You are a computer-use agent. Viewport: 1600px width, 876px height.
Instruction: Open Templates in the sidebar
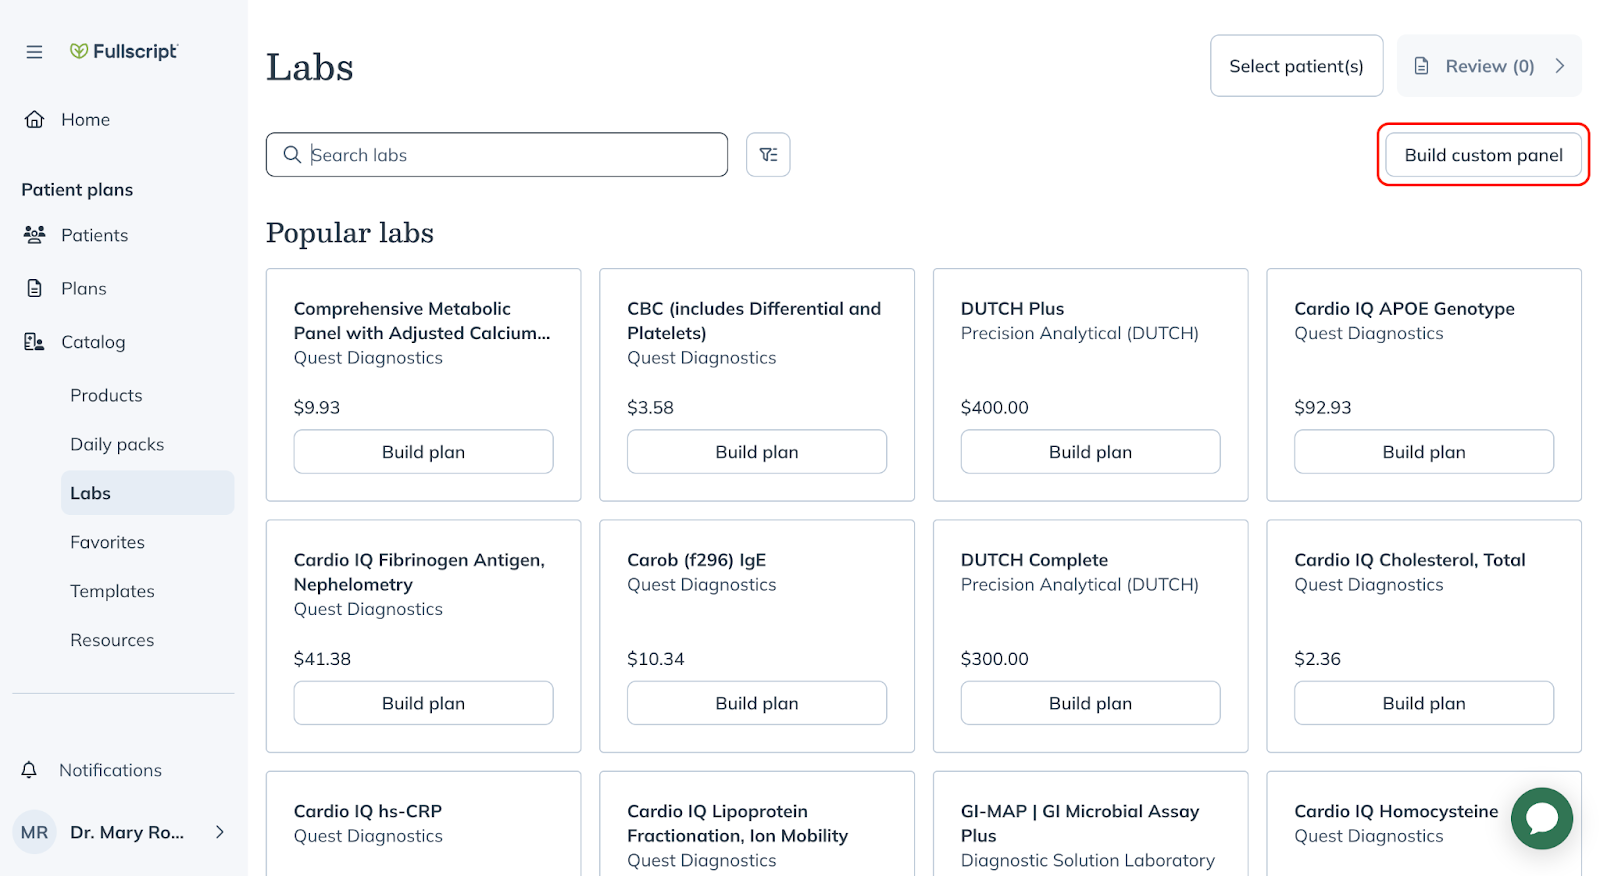tap(112, 592)
